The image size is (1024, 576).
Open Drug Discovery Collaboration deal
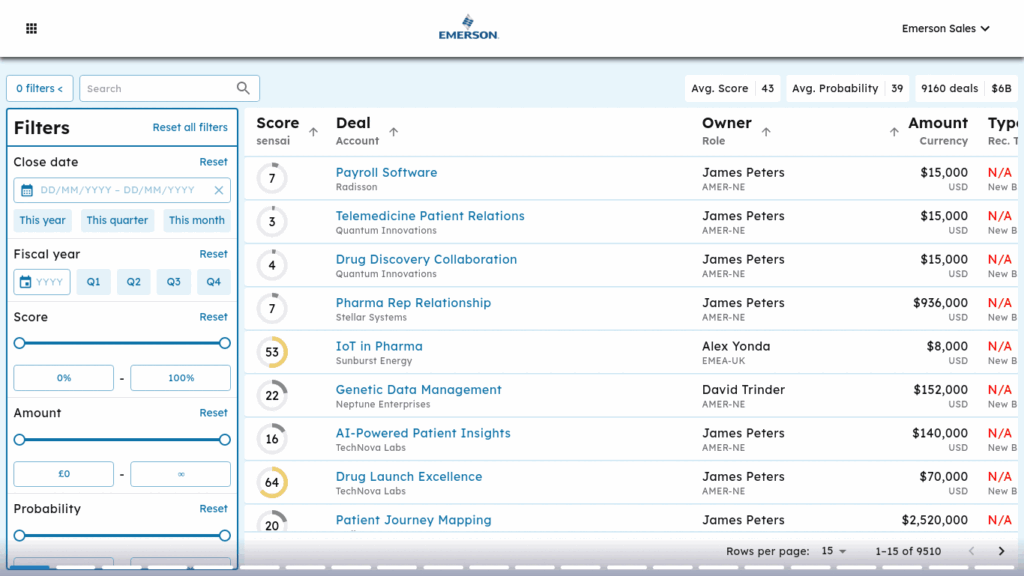pyautogui.click(x=426, y=259)
